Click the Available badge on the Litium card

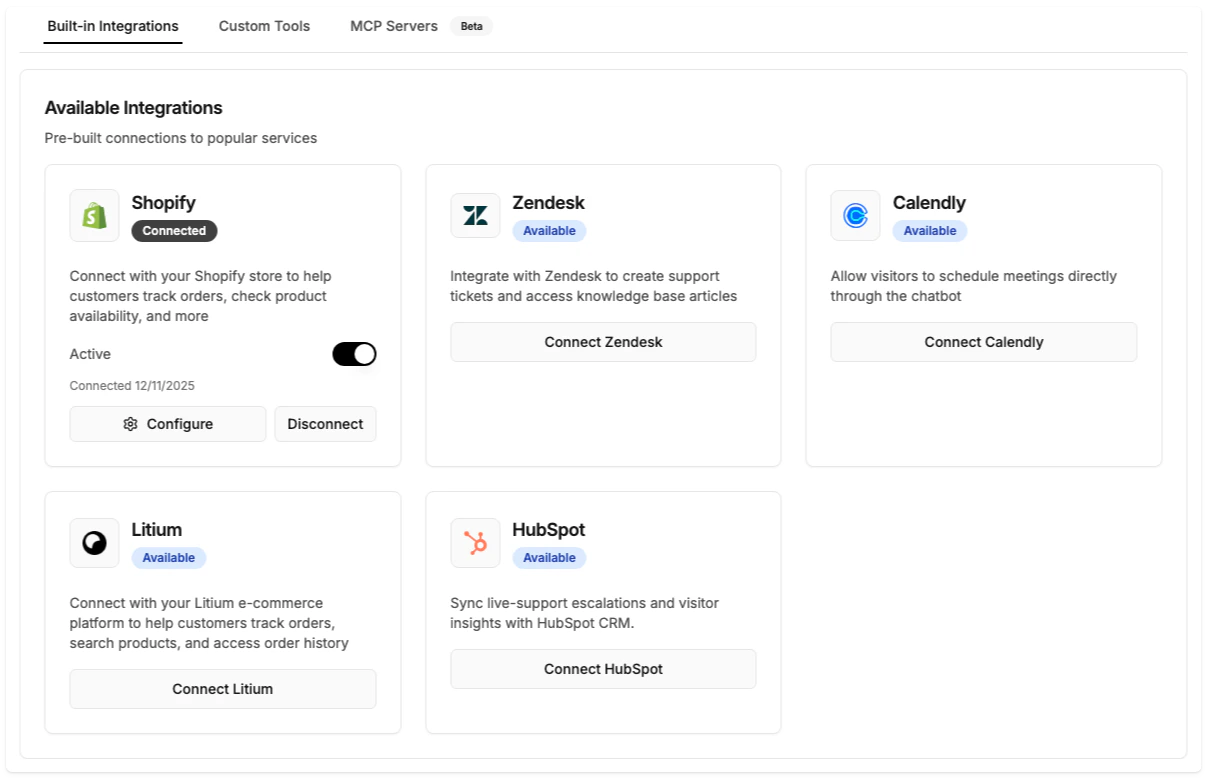point(169,557)
